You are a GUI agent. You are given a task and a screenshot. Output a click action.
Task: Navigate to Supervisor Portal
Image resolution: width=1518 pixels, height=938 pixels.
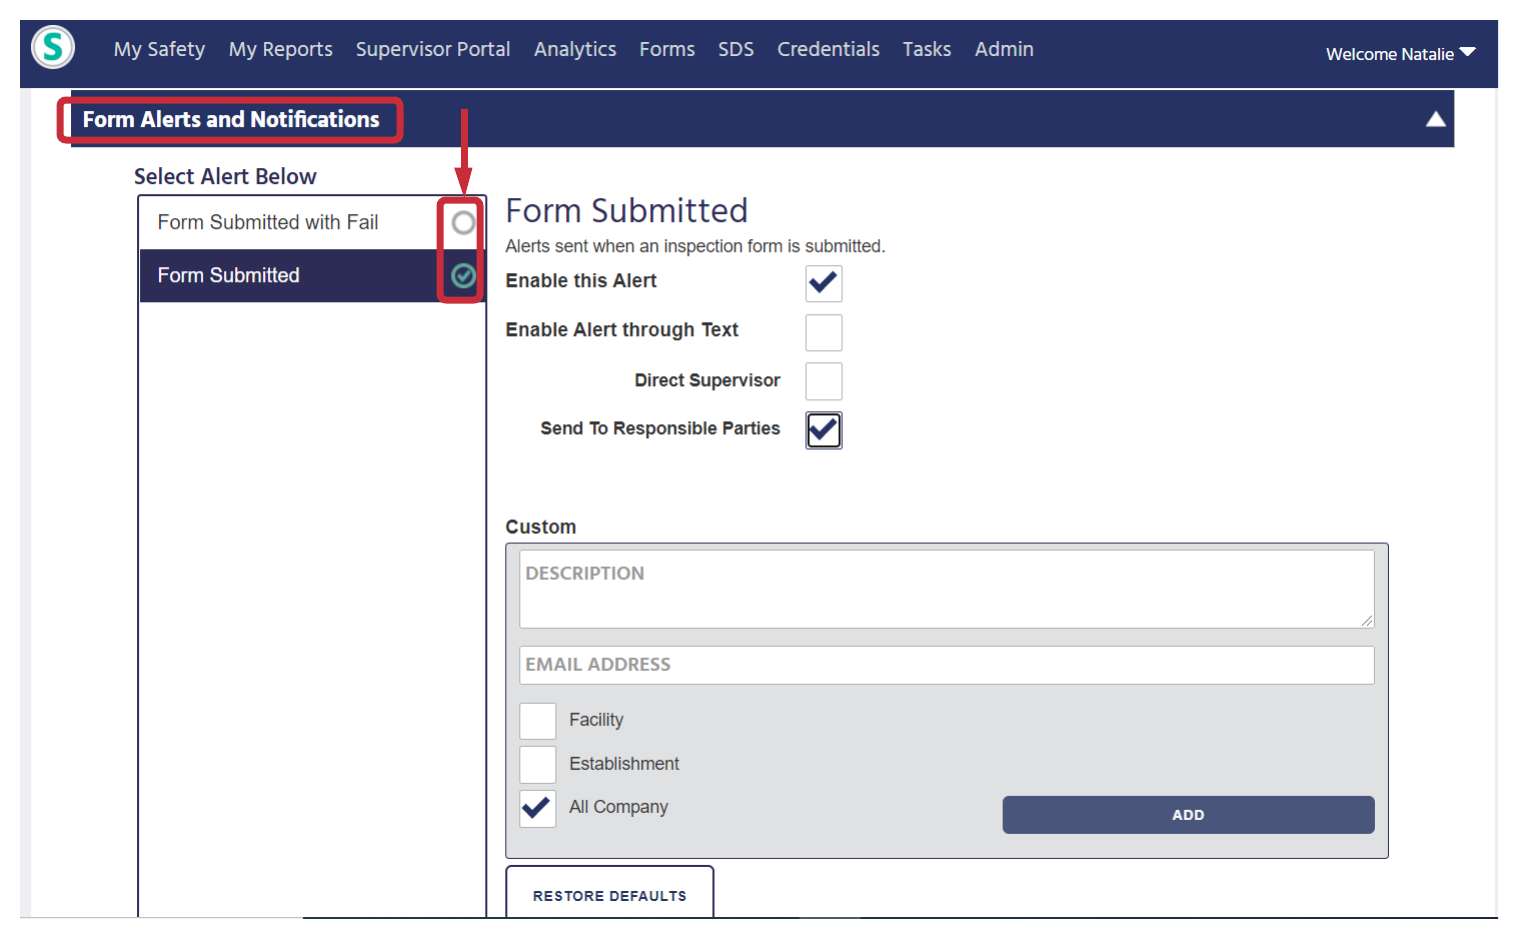tap(432, 49)
